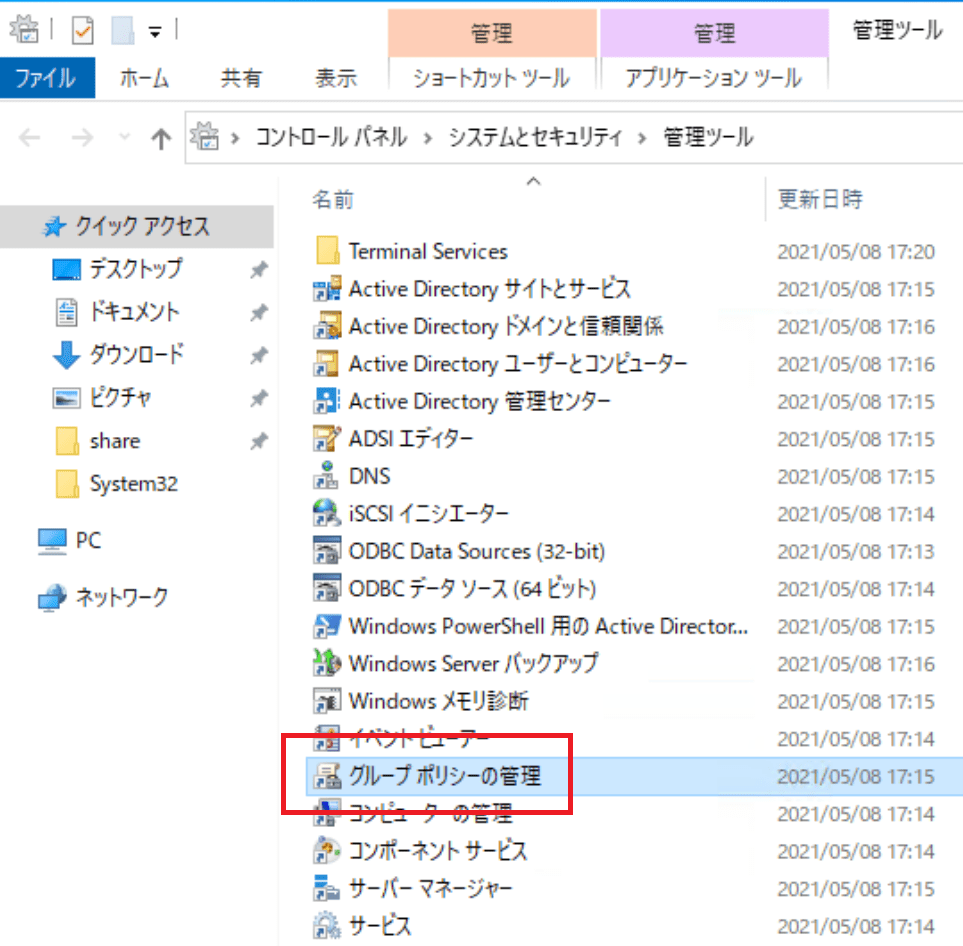Select Active Directory Administrative Center icon
This screenshot has width=963, height=946.
point(327,402)
